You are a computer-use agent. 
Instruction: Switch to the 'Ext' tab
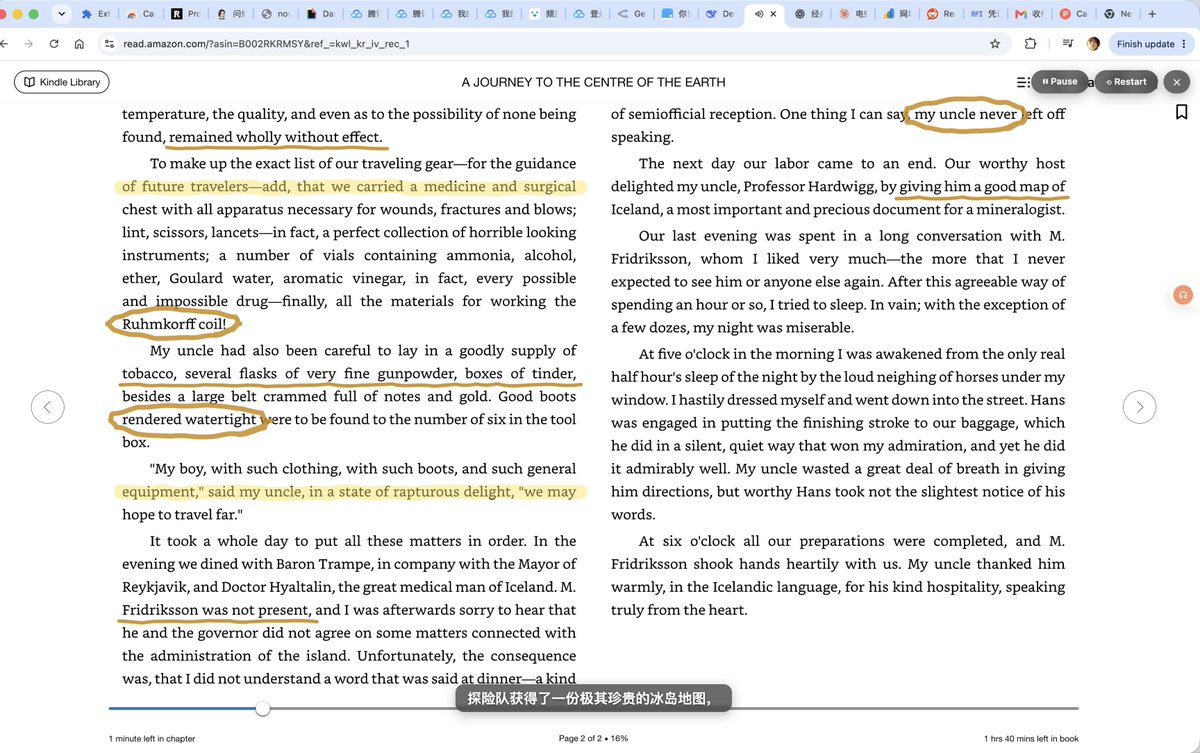pyautogui.click(x=96, y=14)
